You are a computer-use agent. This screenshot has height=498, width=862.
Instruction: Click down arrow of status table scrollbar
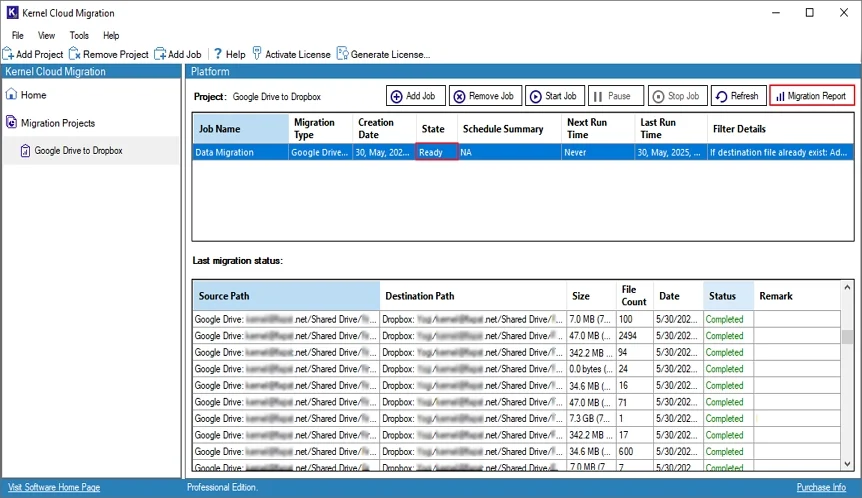pos(847,464)
